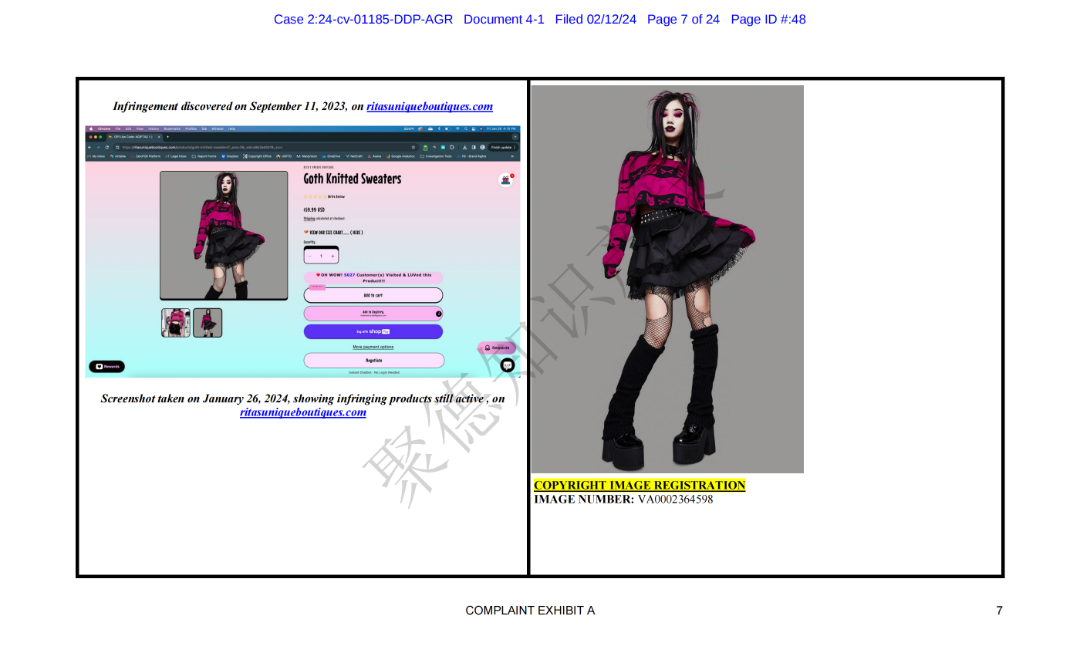
Task: Select second product thumbnail under main image
Action: [x=207, y=322]
